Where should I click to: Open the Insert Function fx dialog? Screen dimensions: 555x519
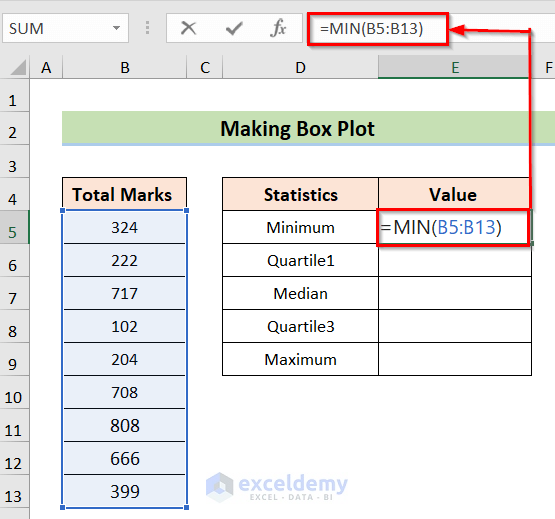[278, 28]
